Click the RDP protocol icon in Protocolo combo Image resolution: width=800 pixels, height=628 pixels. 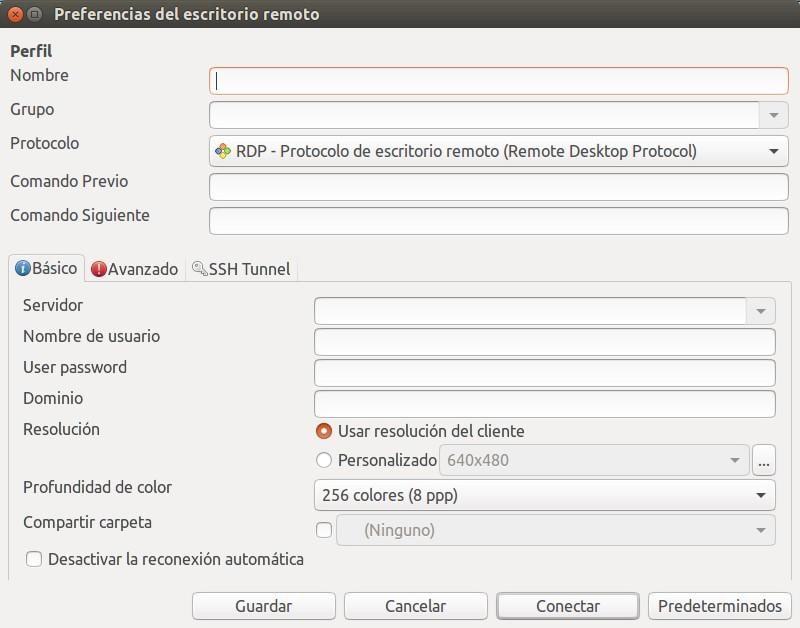click(223, 151)
